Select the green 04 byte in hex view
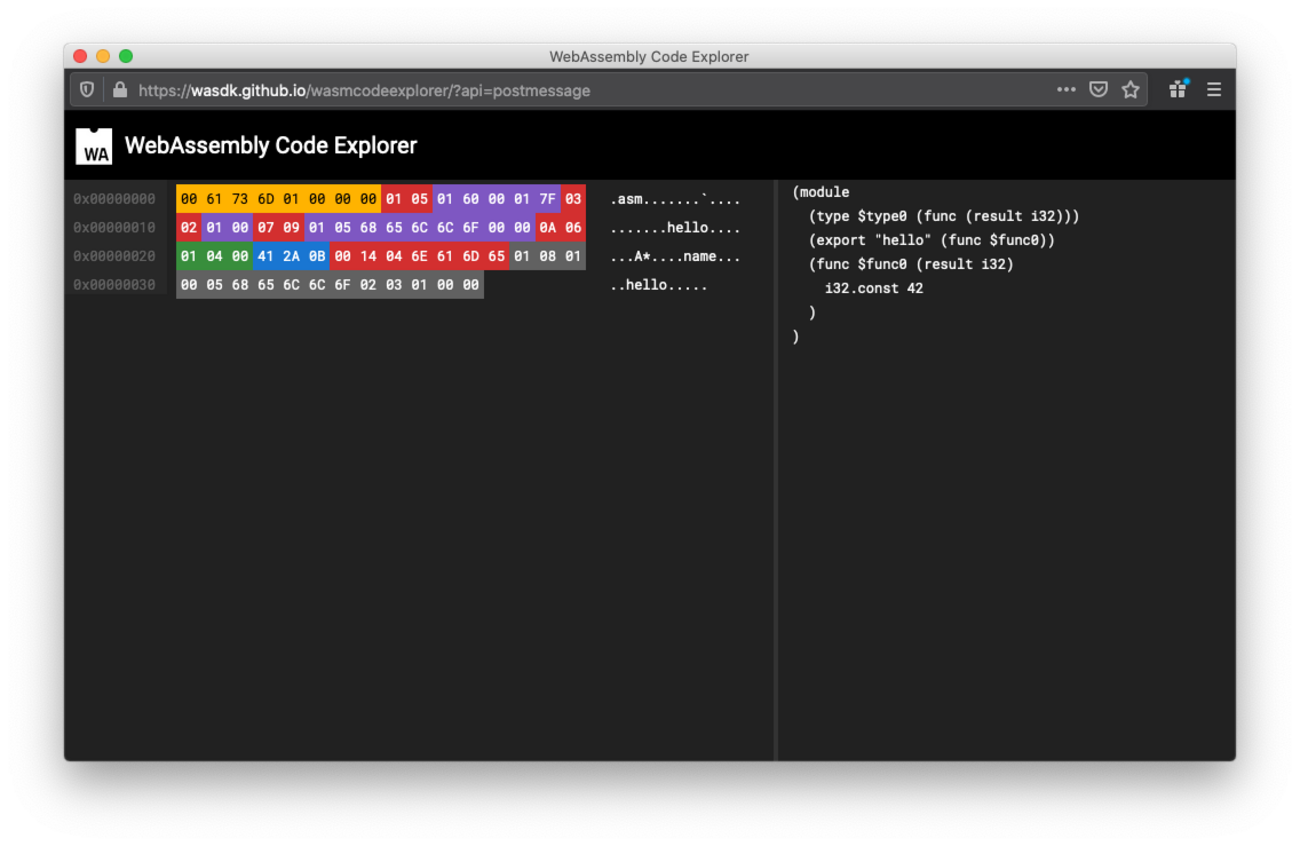Screen dimensions: 1300x846 [215, 256]
